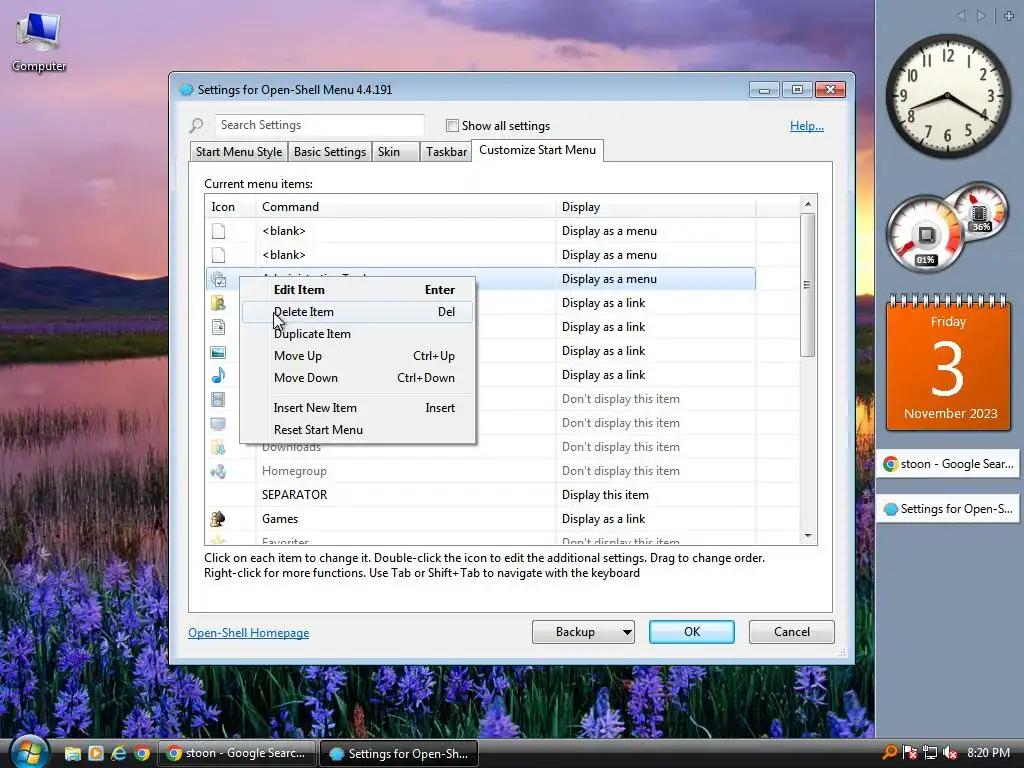Viewport: 1024px width, 768px height.
Task: Enable Show all settings checkbox
Action: point(452,125)
